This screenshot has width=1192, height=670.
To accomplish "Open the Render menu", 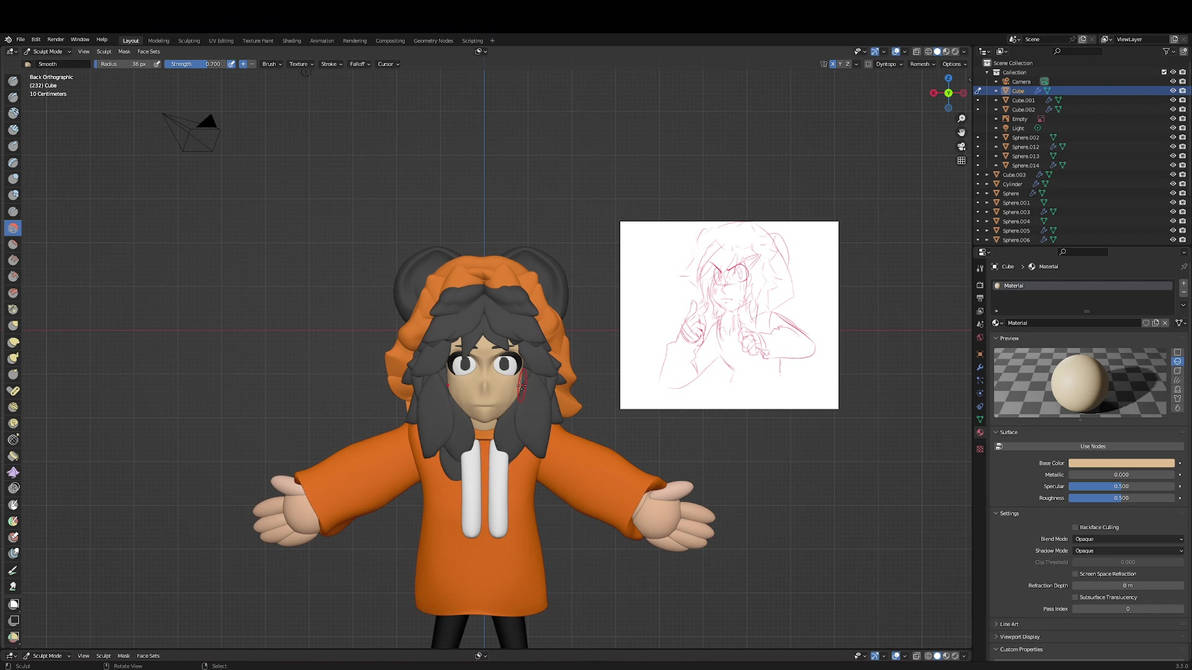I will (x=54, y=39).
